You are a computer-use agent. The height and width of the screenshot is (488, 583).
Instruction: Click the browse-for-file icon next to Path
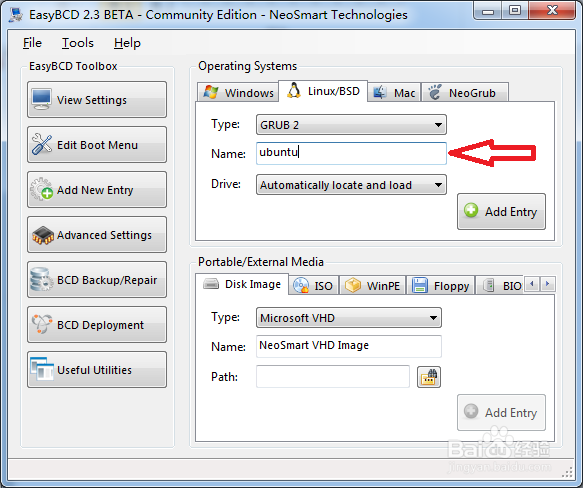[429, 377]
